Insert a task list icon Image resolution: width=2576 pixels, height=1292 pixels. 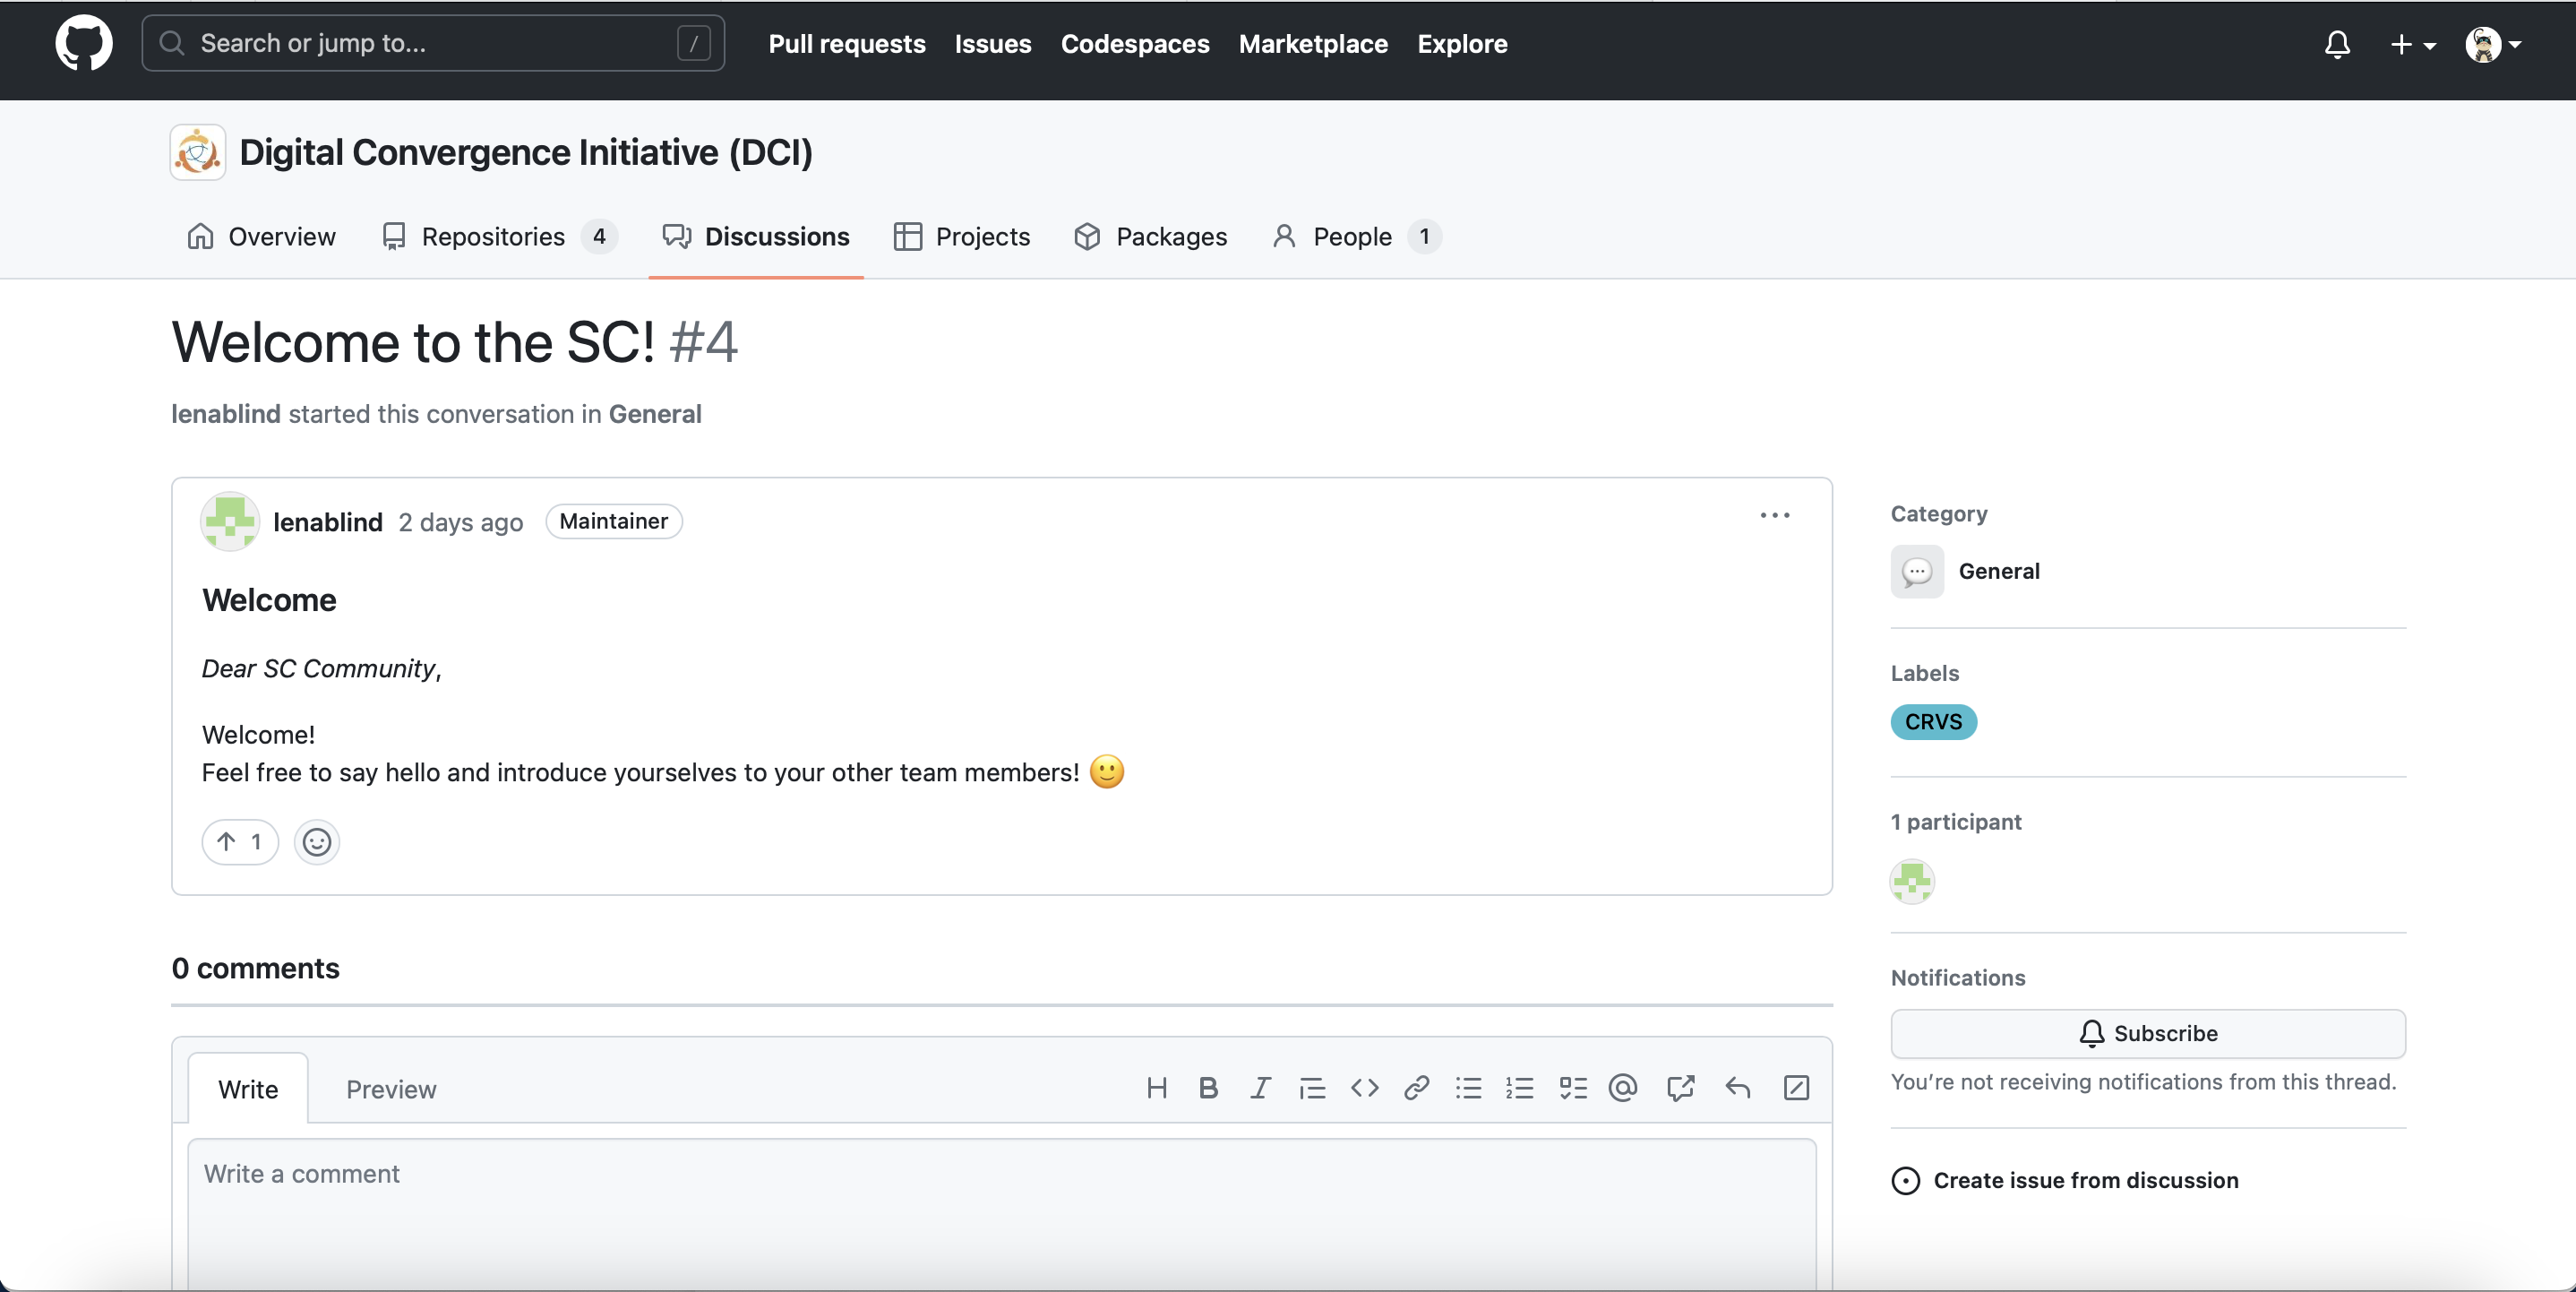pyautogui.click(x=1572, y=1088)
